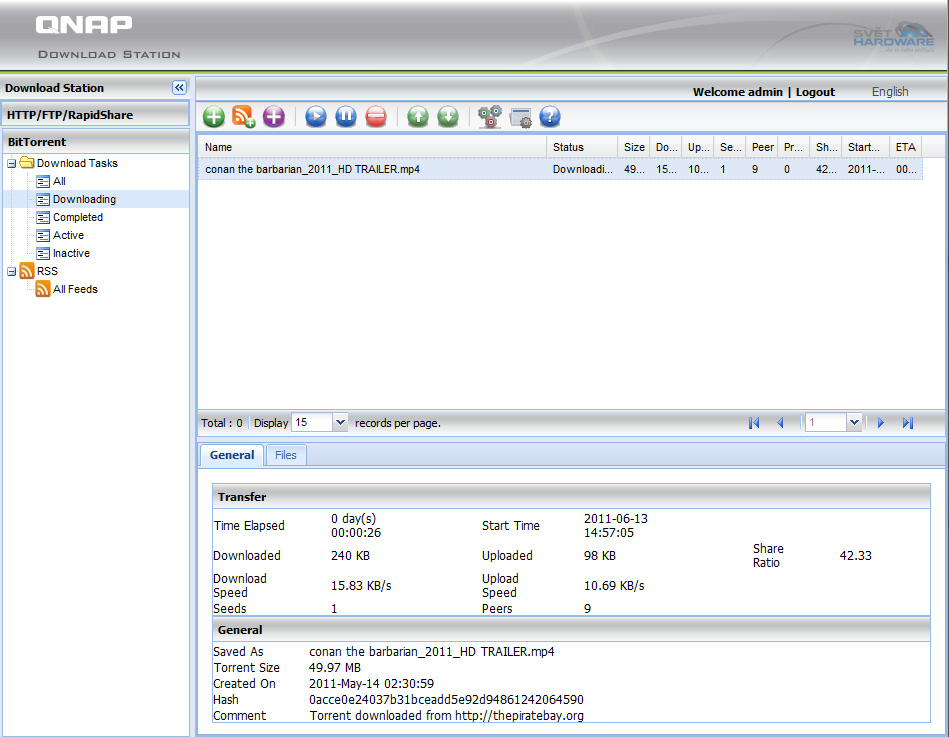This screenshot has width=949, height=737.
Task: Select the Completed tasks filter
Action: point(77,217)
